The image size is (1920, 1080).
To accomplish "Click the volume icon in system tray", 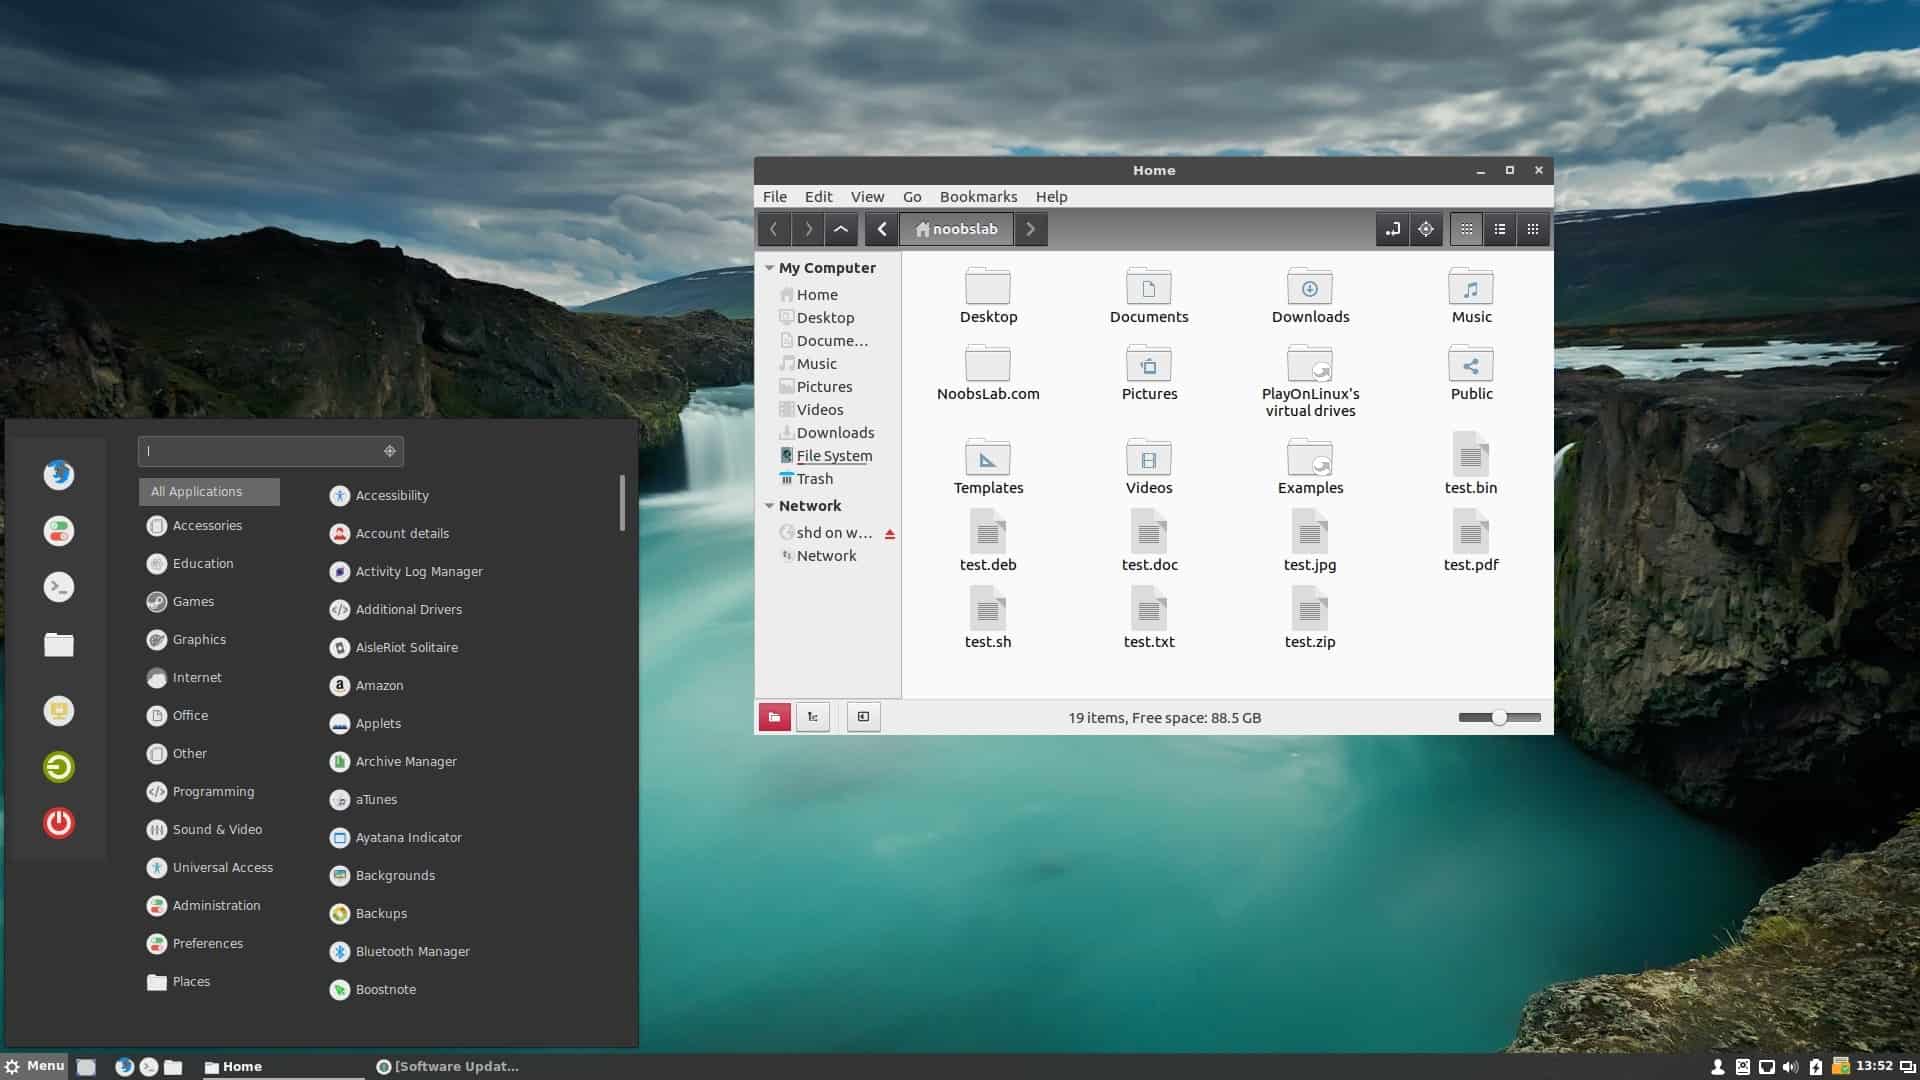I will tap(1790, 1067).
